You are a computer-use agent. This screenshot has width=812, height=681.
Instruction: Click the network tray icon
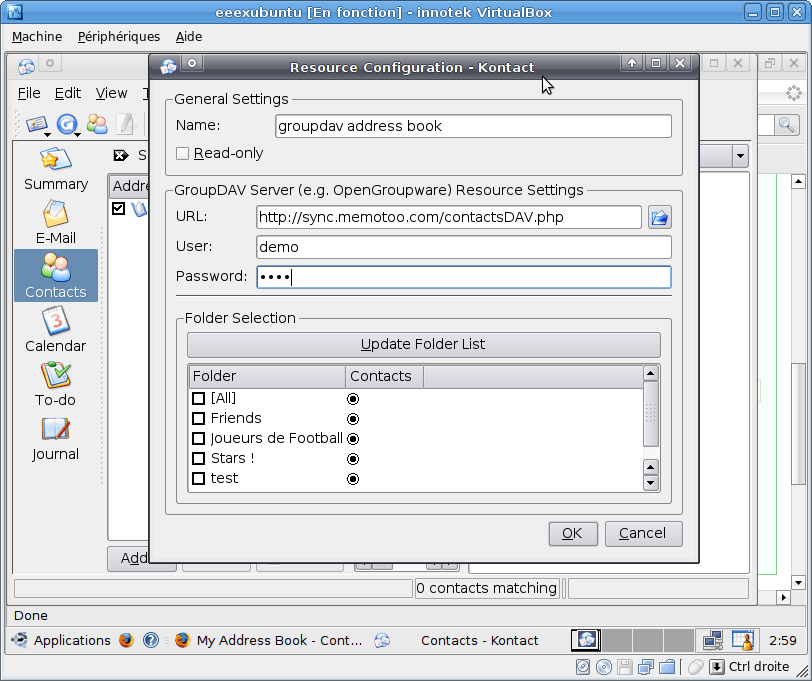click(713, 641)
